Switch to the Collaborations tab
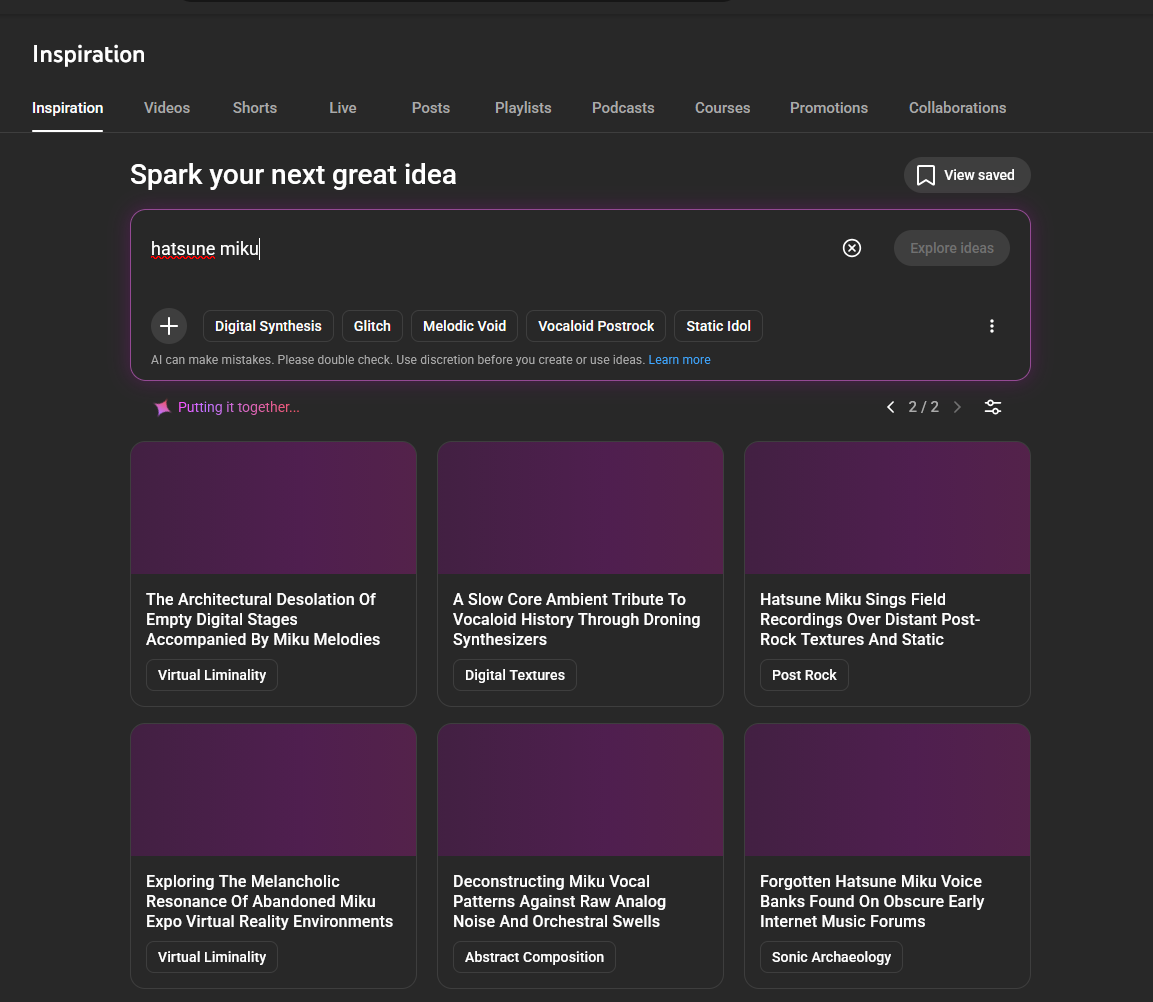Viewport: 1153px width, 1002px height. (957, 108)
